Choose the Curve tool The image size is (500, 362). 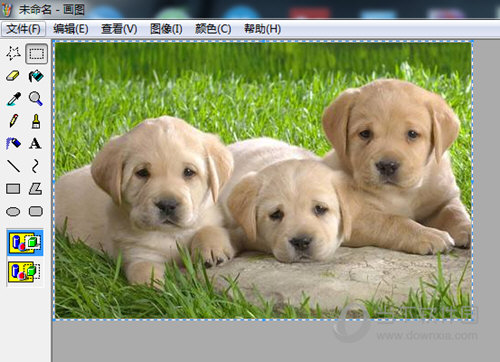[x=35, y=166]
